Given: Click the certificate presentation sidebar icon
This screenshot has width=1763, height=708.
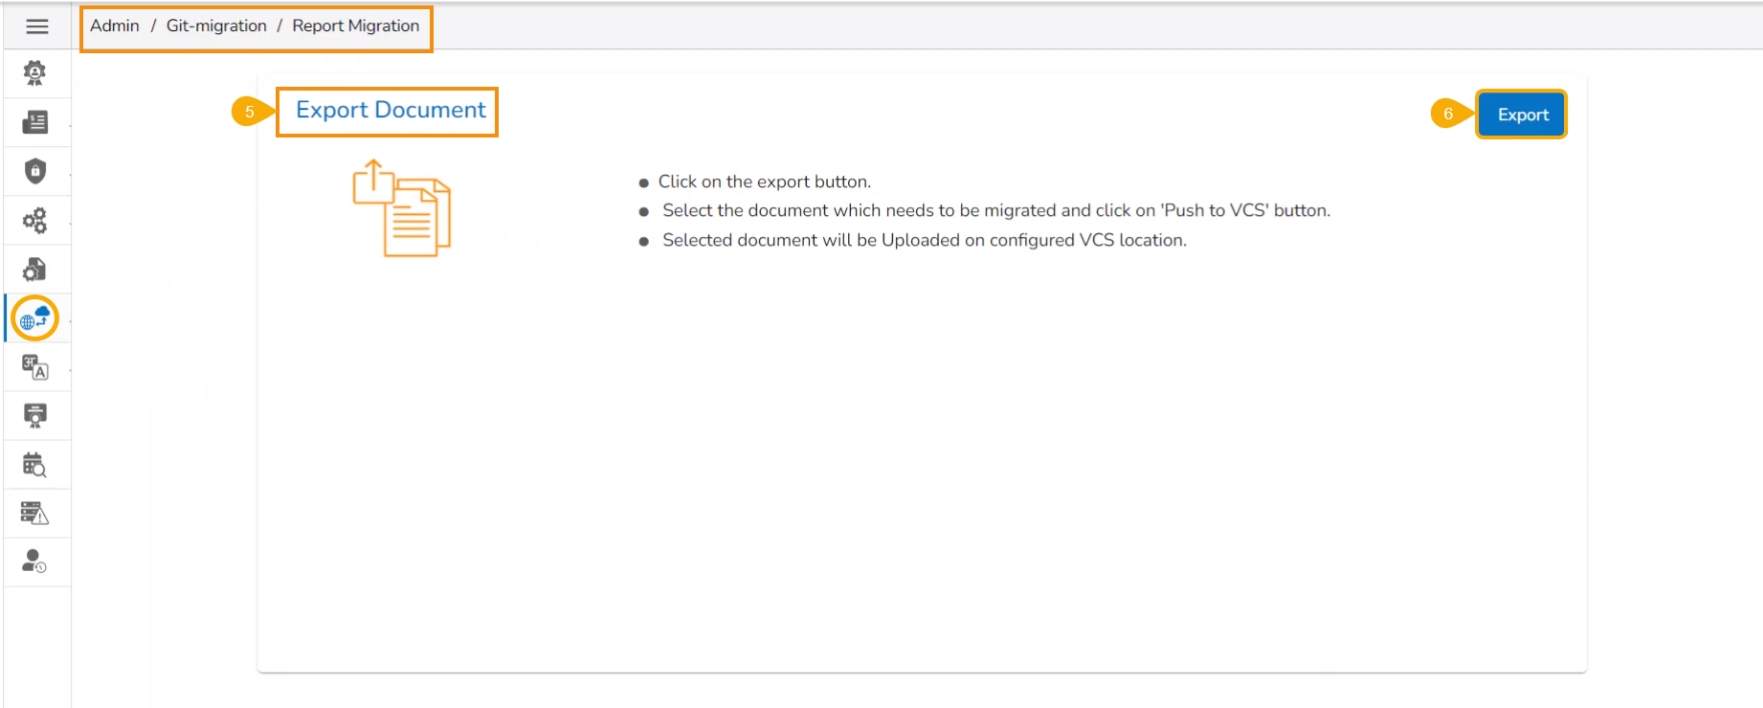Looking at the screenshot, I should [x=35, y=416].
